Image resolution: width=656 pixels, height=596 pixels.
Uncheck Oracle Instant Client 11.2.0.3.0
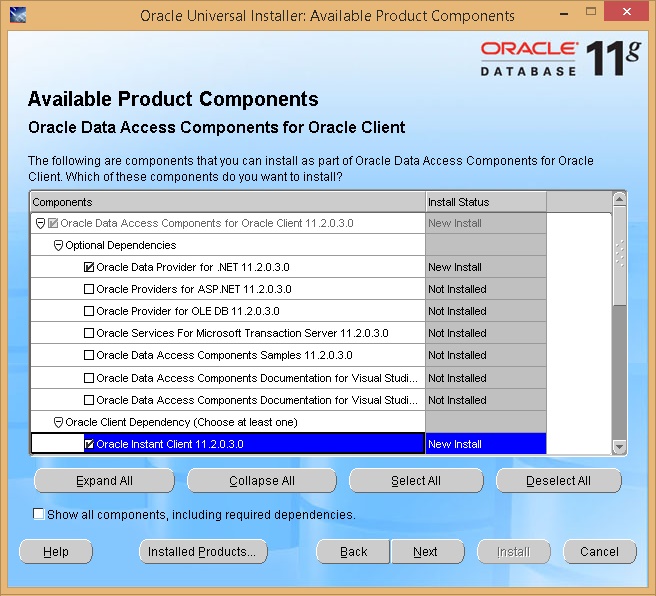pos(89,444)
